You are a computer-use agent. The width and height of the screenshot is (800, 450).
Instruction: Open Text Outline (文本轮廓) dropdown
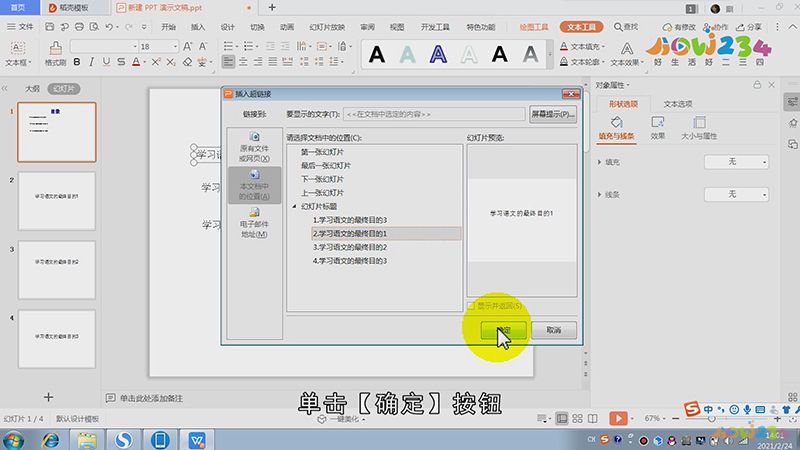[x=582, y=62]
